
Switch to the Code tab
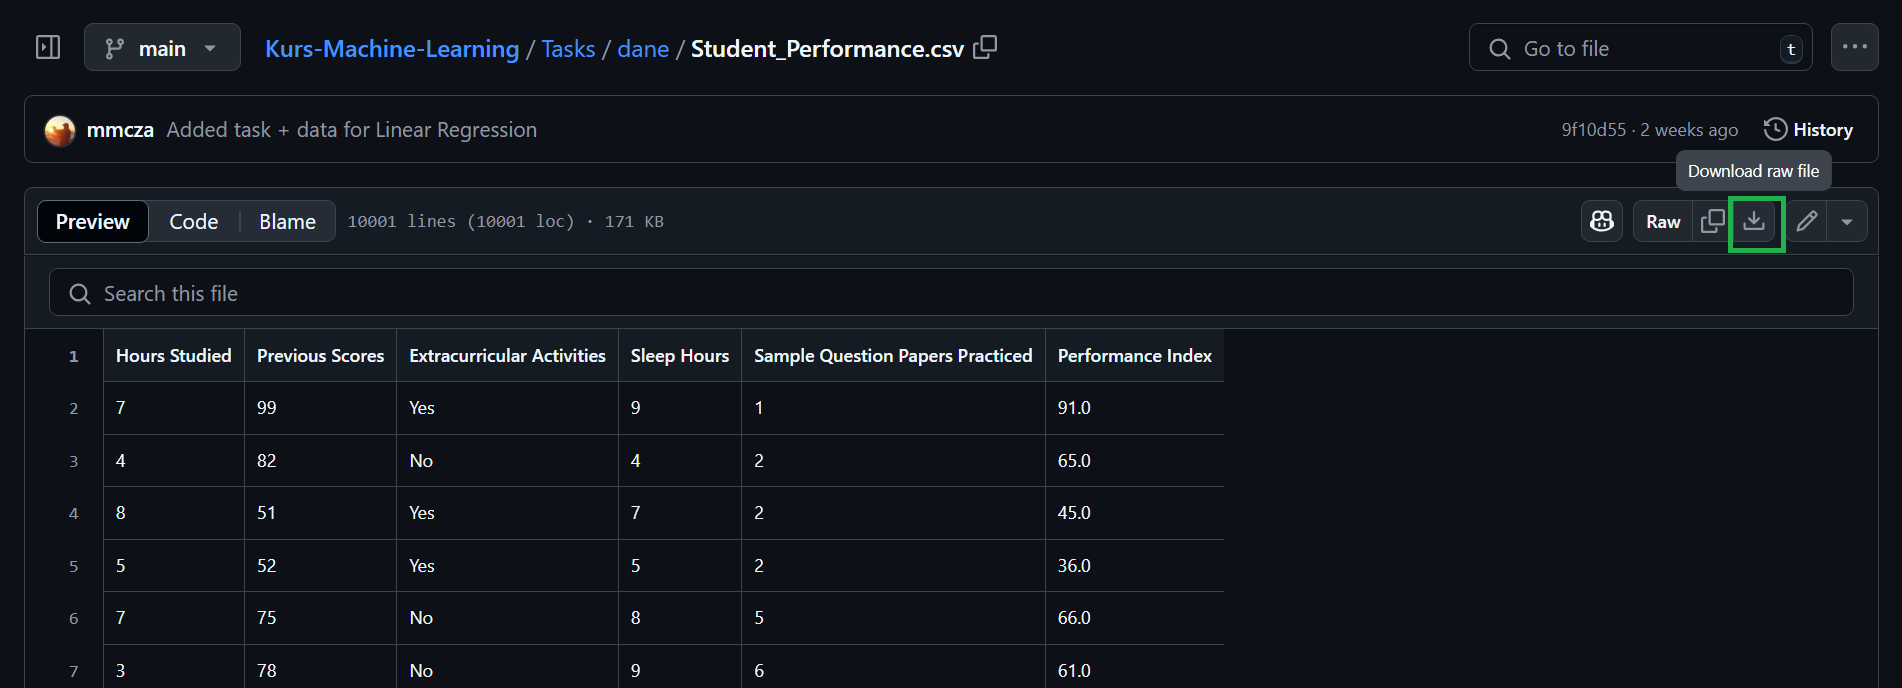(193, 221)
